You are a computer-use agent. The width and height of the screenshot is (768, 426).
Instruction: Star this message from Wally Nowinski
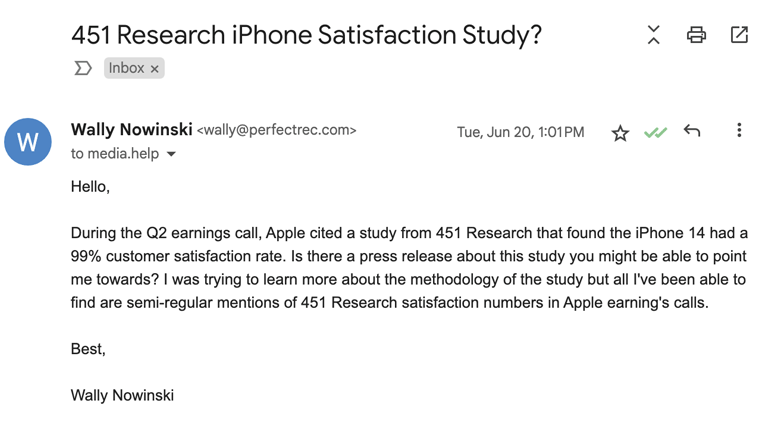[620, 133]
